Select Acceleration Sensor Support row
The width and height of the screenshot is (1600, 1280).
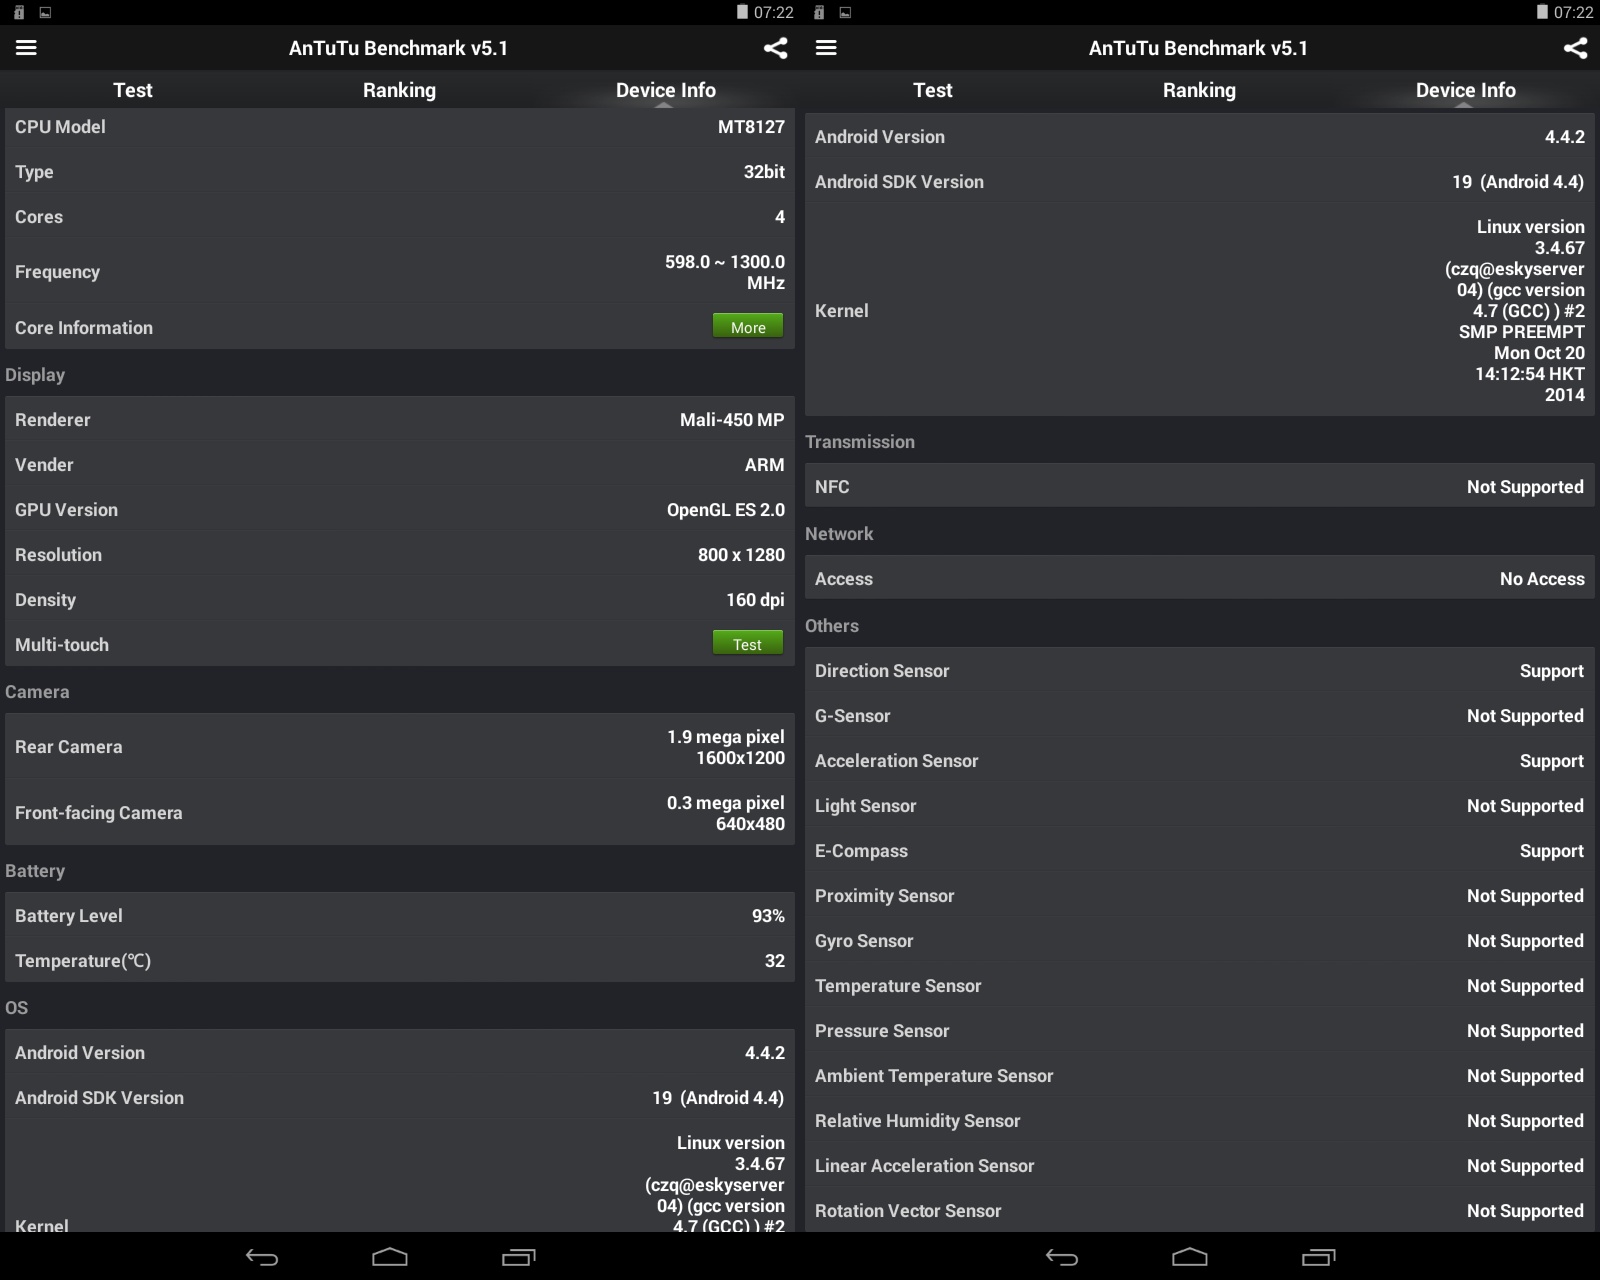(1200, 761)
